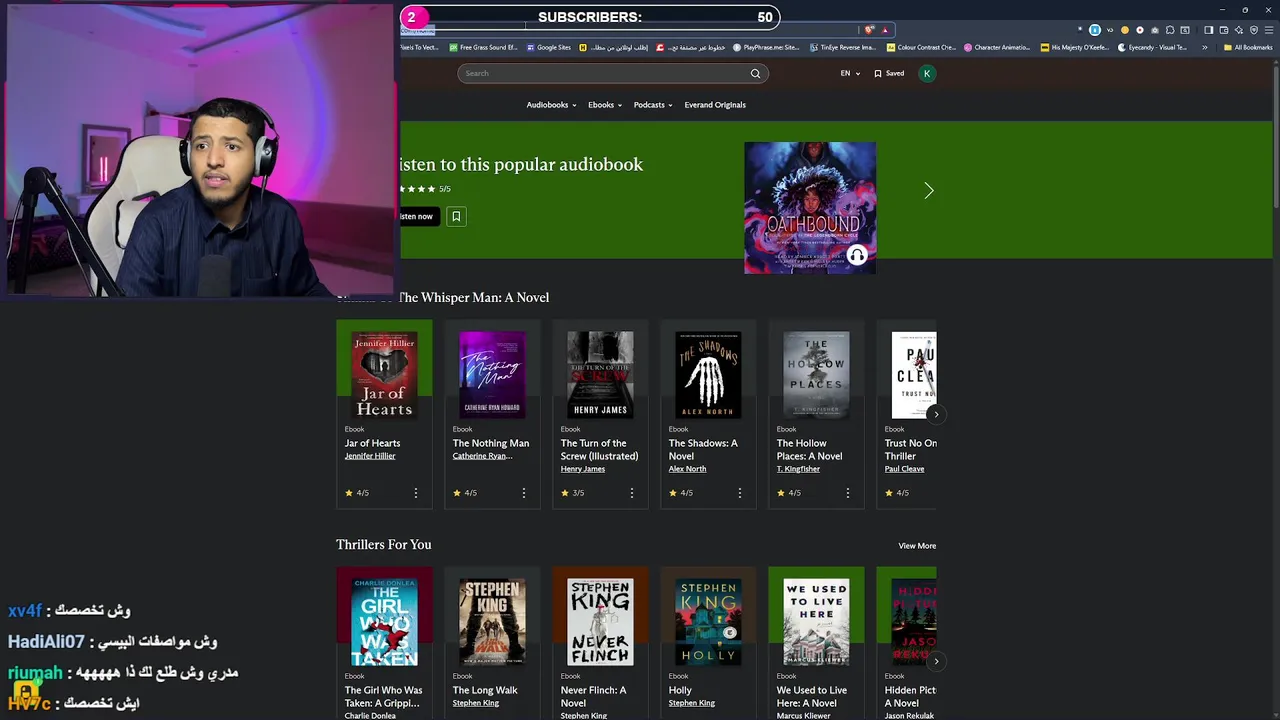Viewport: 1280px width, 720px height.
Task: Click the star rating of Jar of Hearts
Action: tap(357, 493)
